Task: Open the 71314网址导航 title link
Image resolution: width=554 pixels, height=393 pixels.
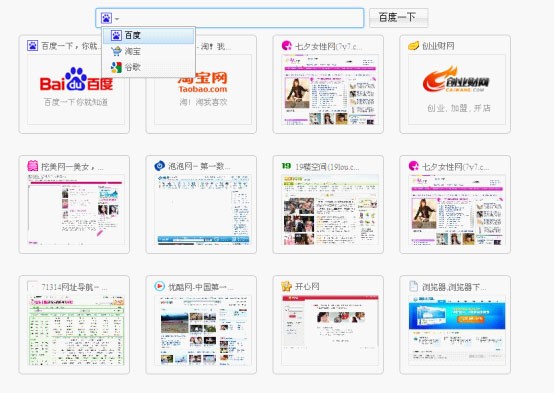Action: pyautogui.click(x=74, y=287)
